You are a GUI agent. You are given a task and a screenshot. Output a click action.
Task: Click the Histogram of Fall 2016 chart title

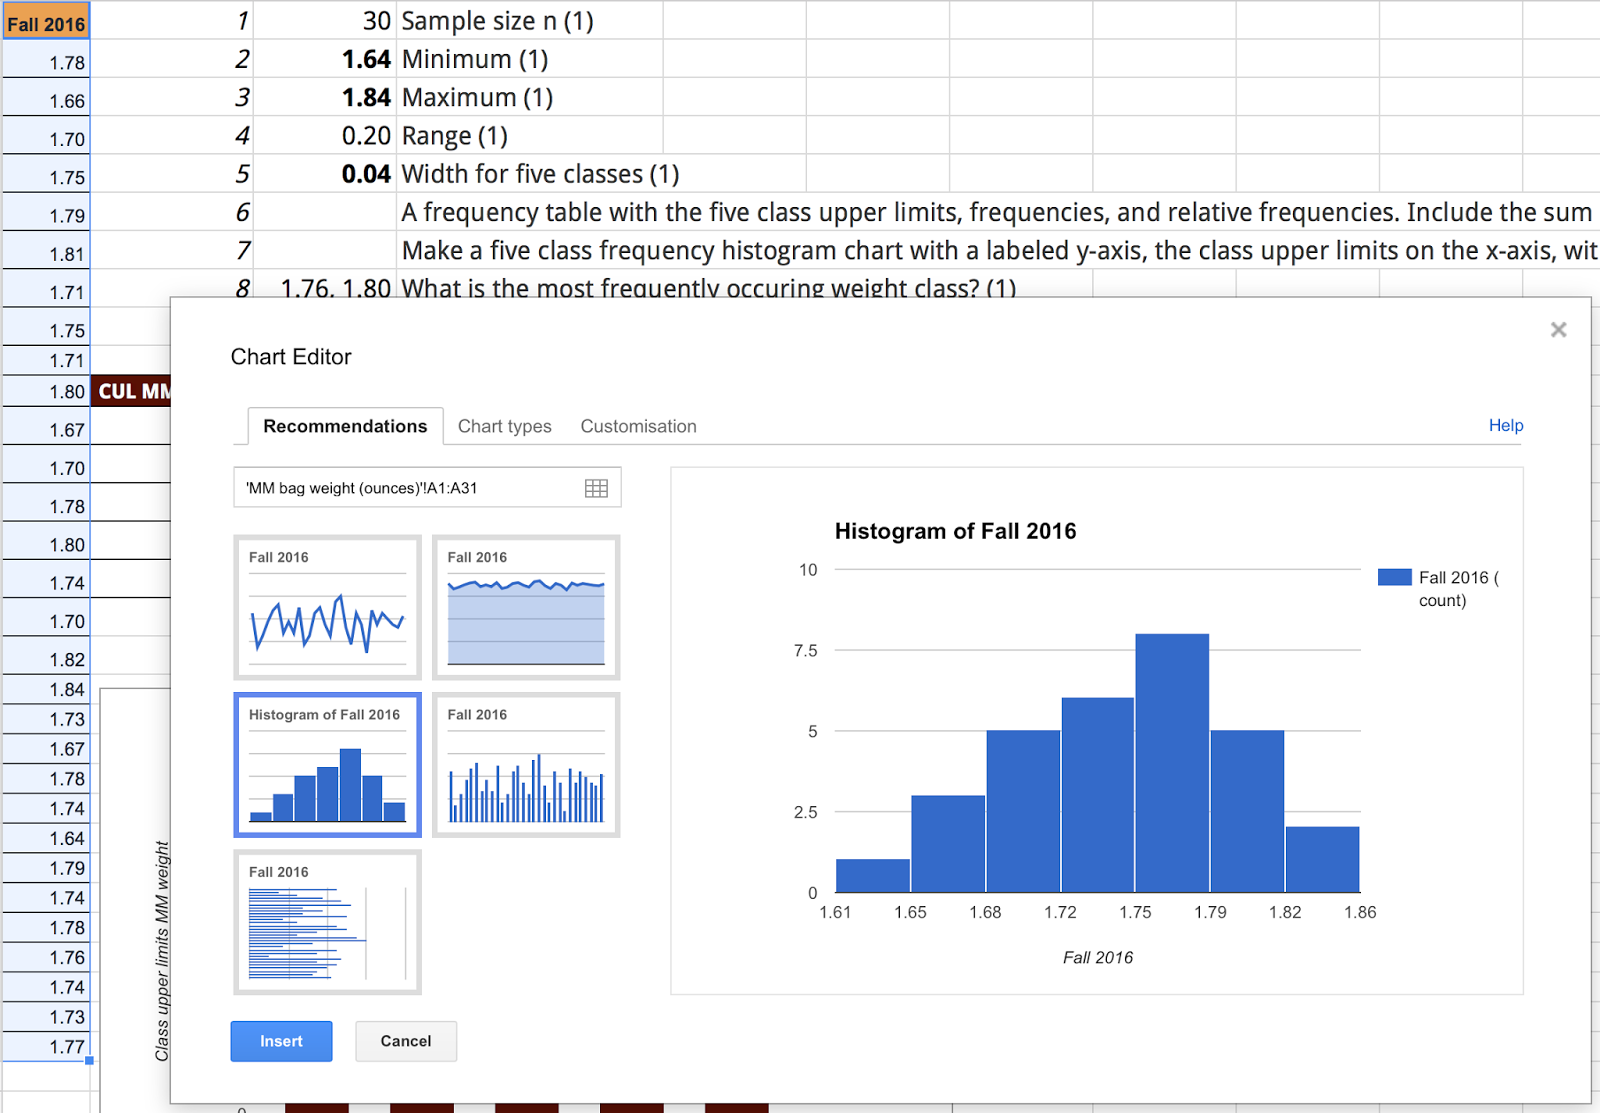pyautogui.click(x=956, y=531)
